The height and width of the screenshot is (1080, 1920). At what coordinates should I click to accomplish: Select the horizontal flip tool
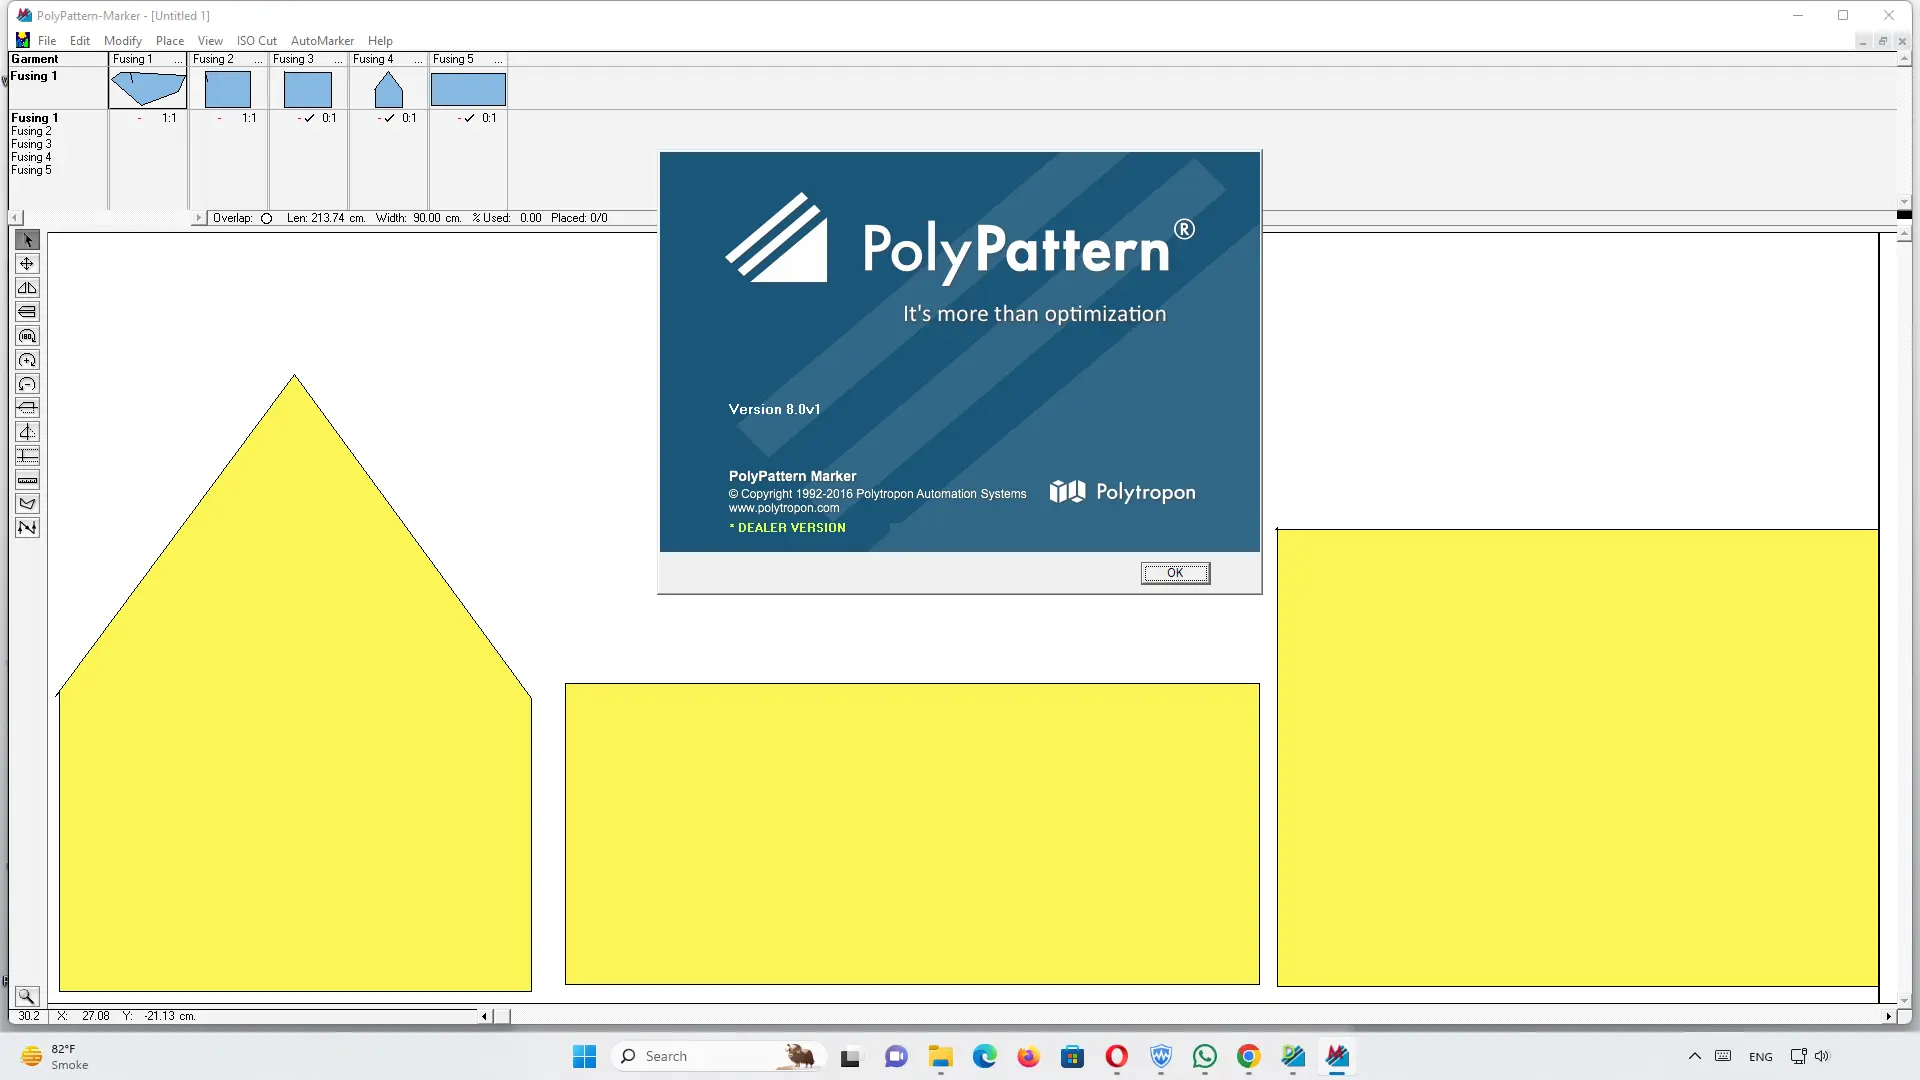27,287
